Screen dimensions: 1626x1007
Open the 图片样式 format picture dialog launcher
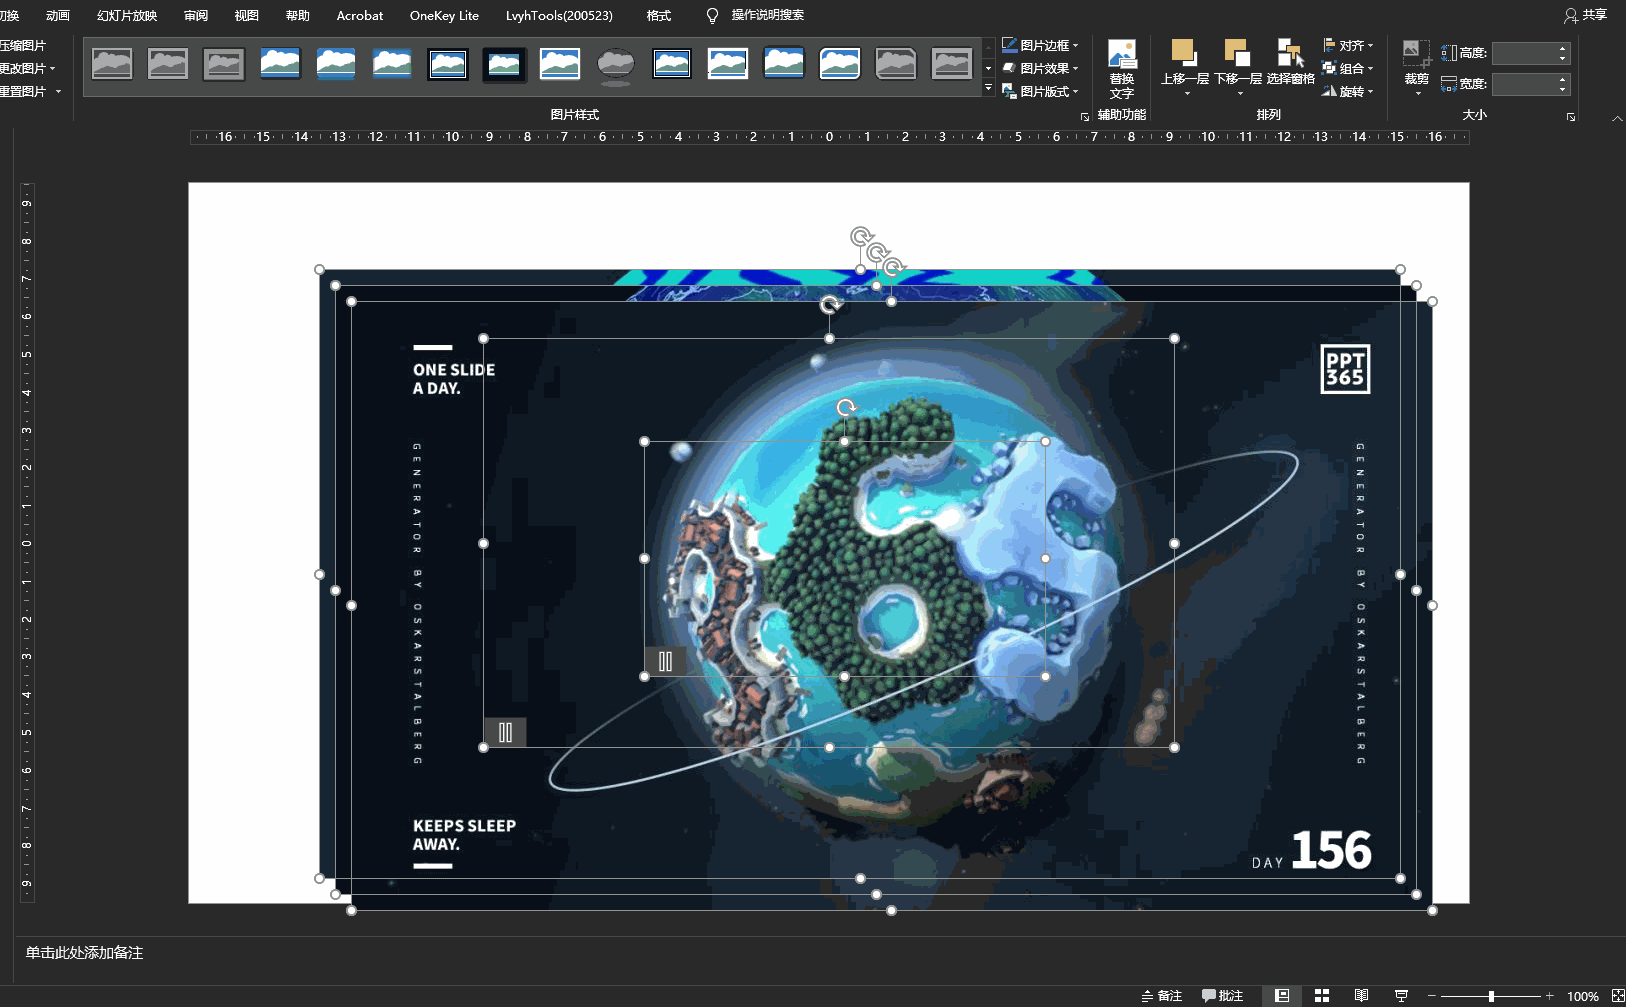click(x=1085, y=117)
